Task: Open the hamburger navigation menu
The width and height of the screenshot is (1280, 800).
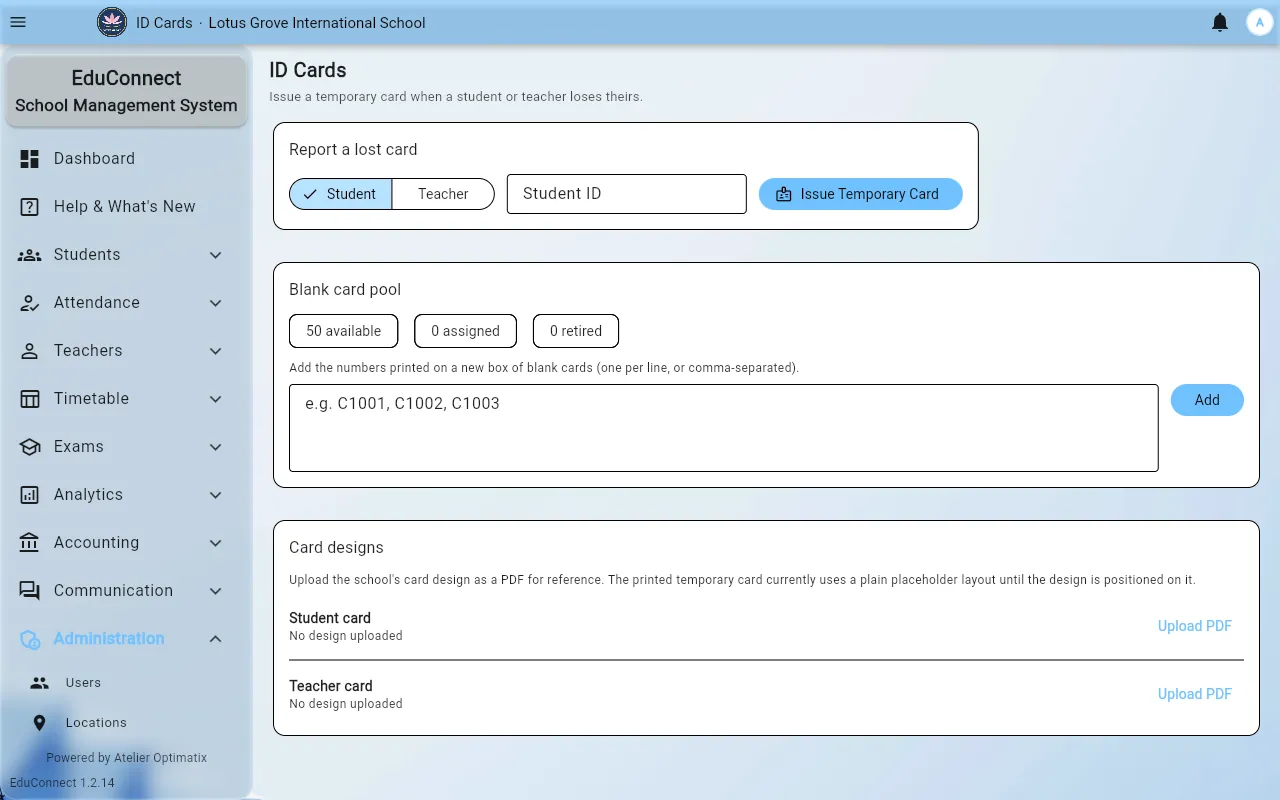Action: click(18, 22)
